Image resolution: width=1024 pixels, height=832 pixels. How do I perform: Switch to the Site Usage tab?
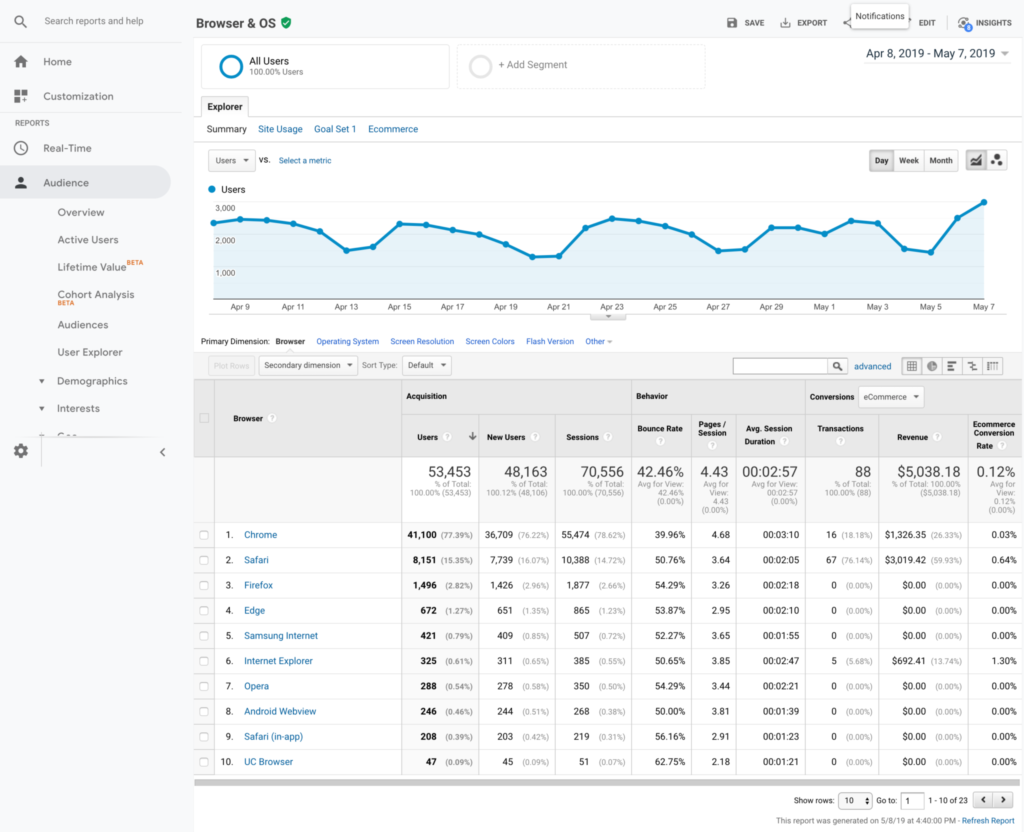pyautogui.click(x=280, y=129)
